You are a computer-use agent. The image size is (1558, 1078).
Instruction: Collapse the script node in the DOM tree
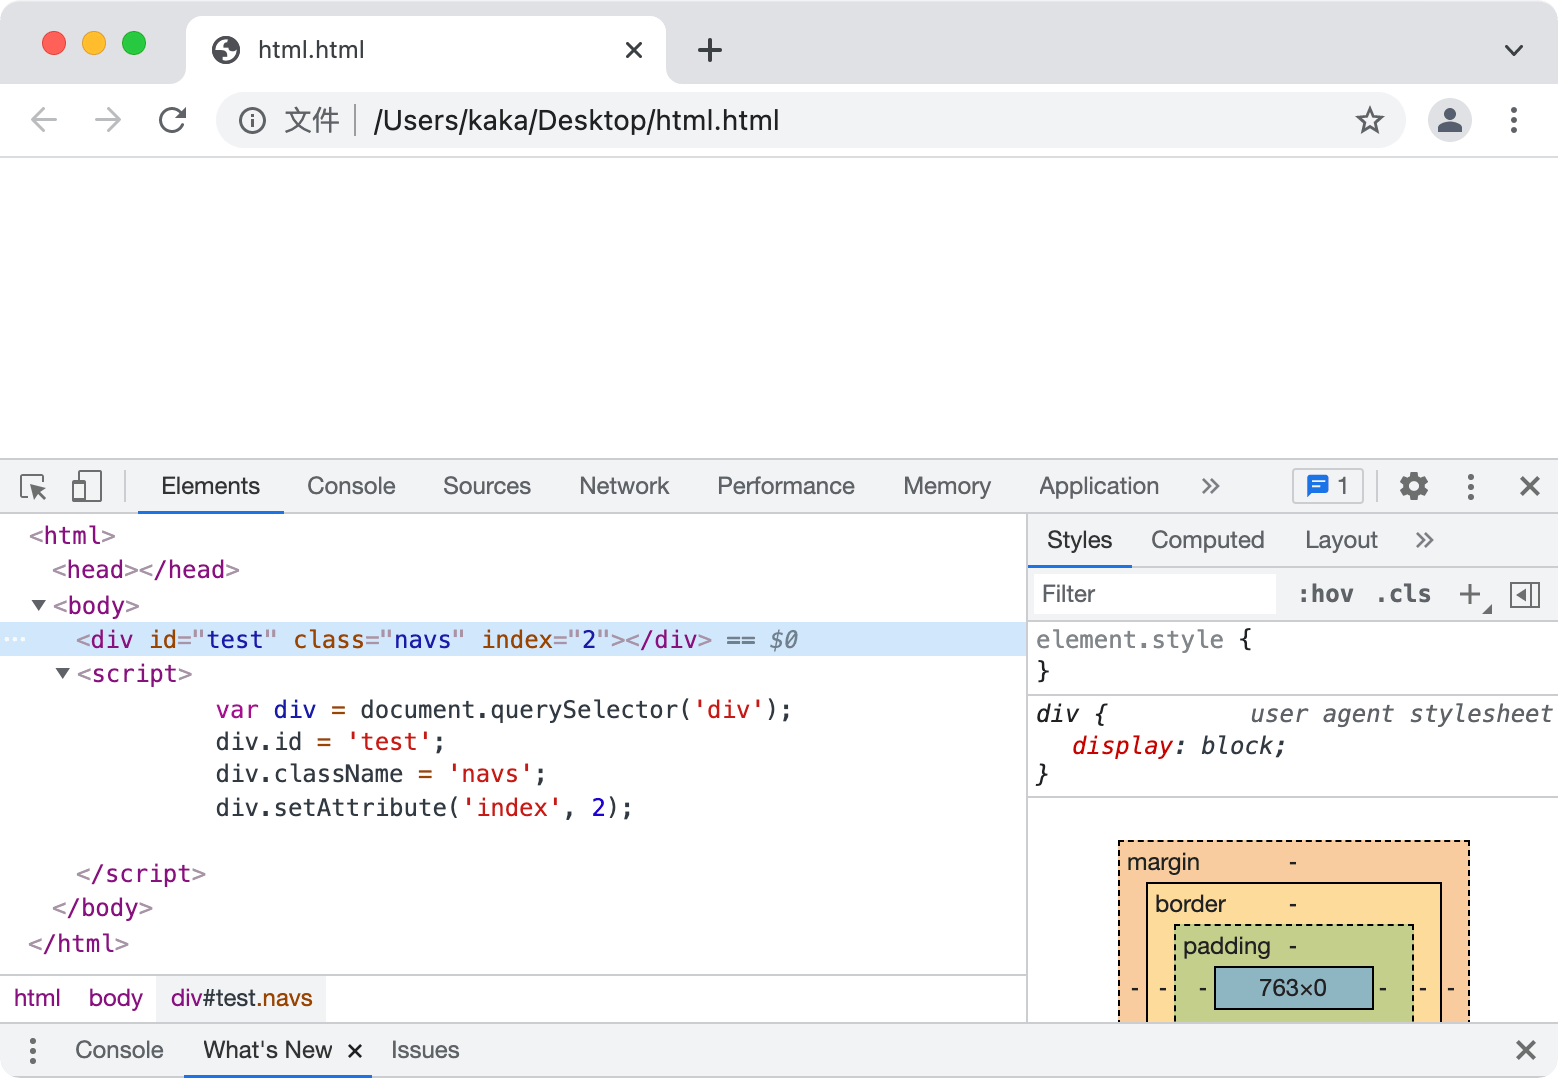click(63, 673)
